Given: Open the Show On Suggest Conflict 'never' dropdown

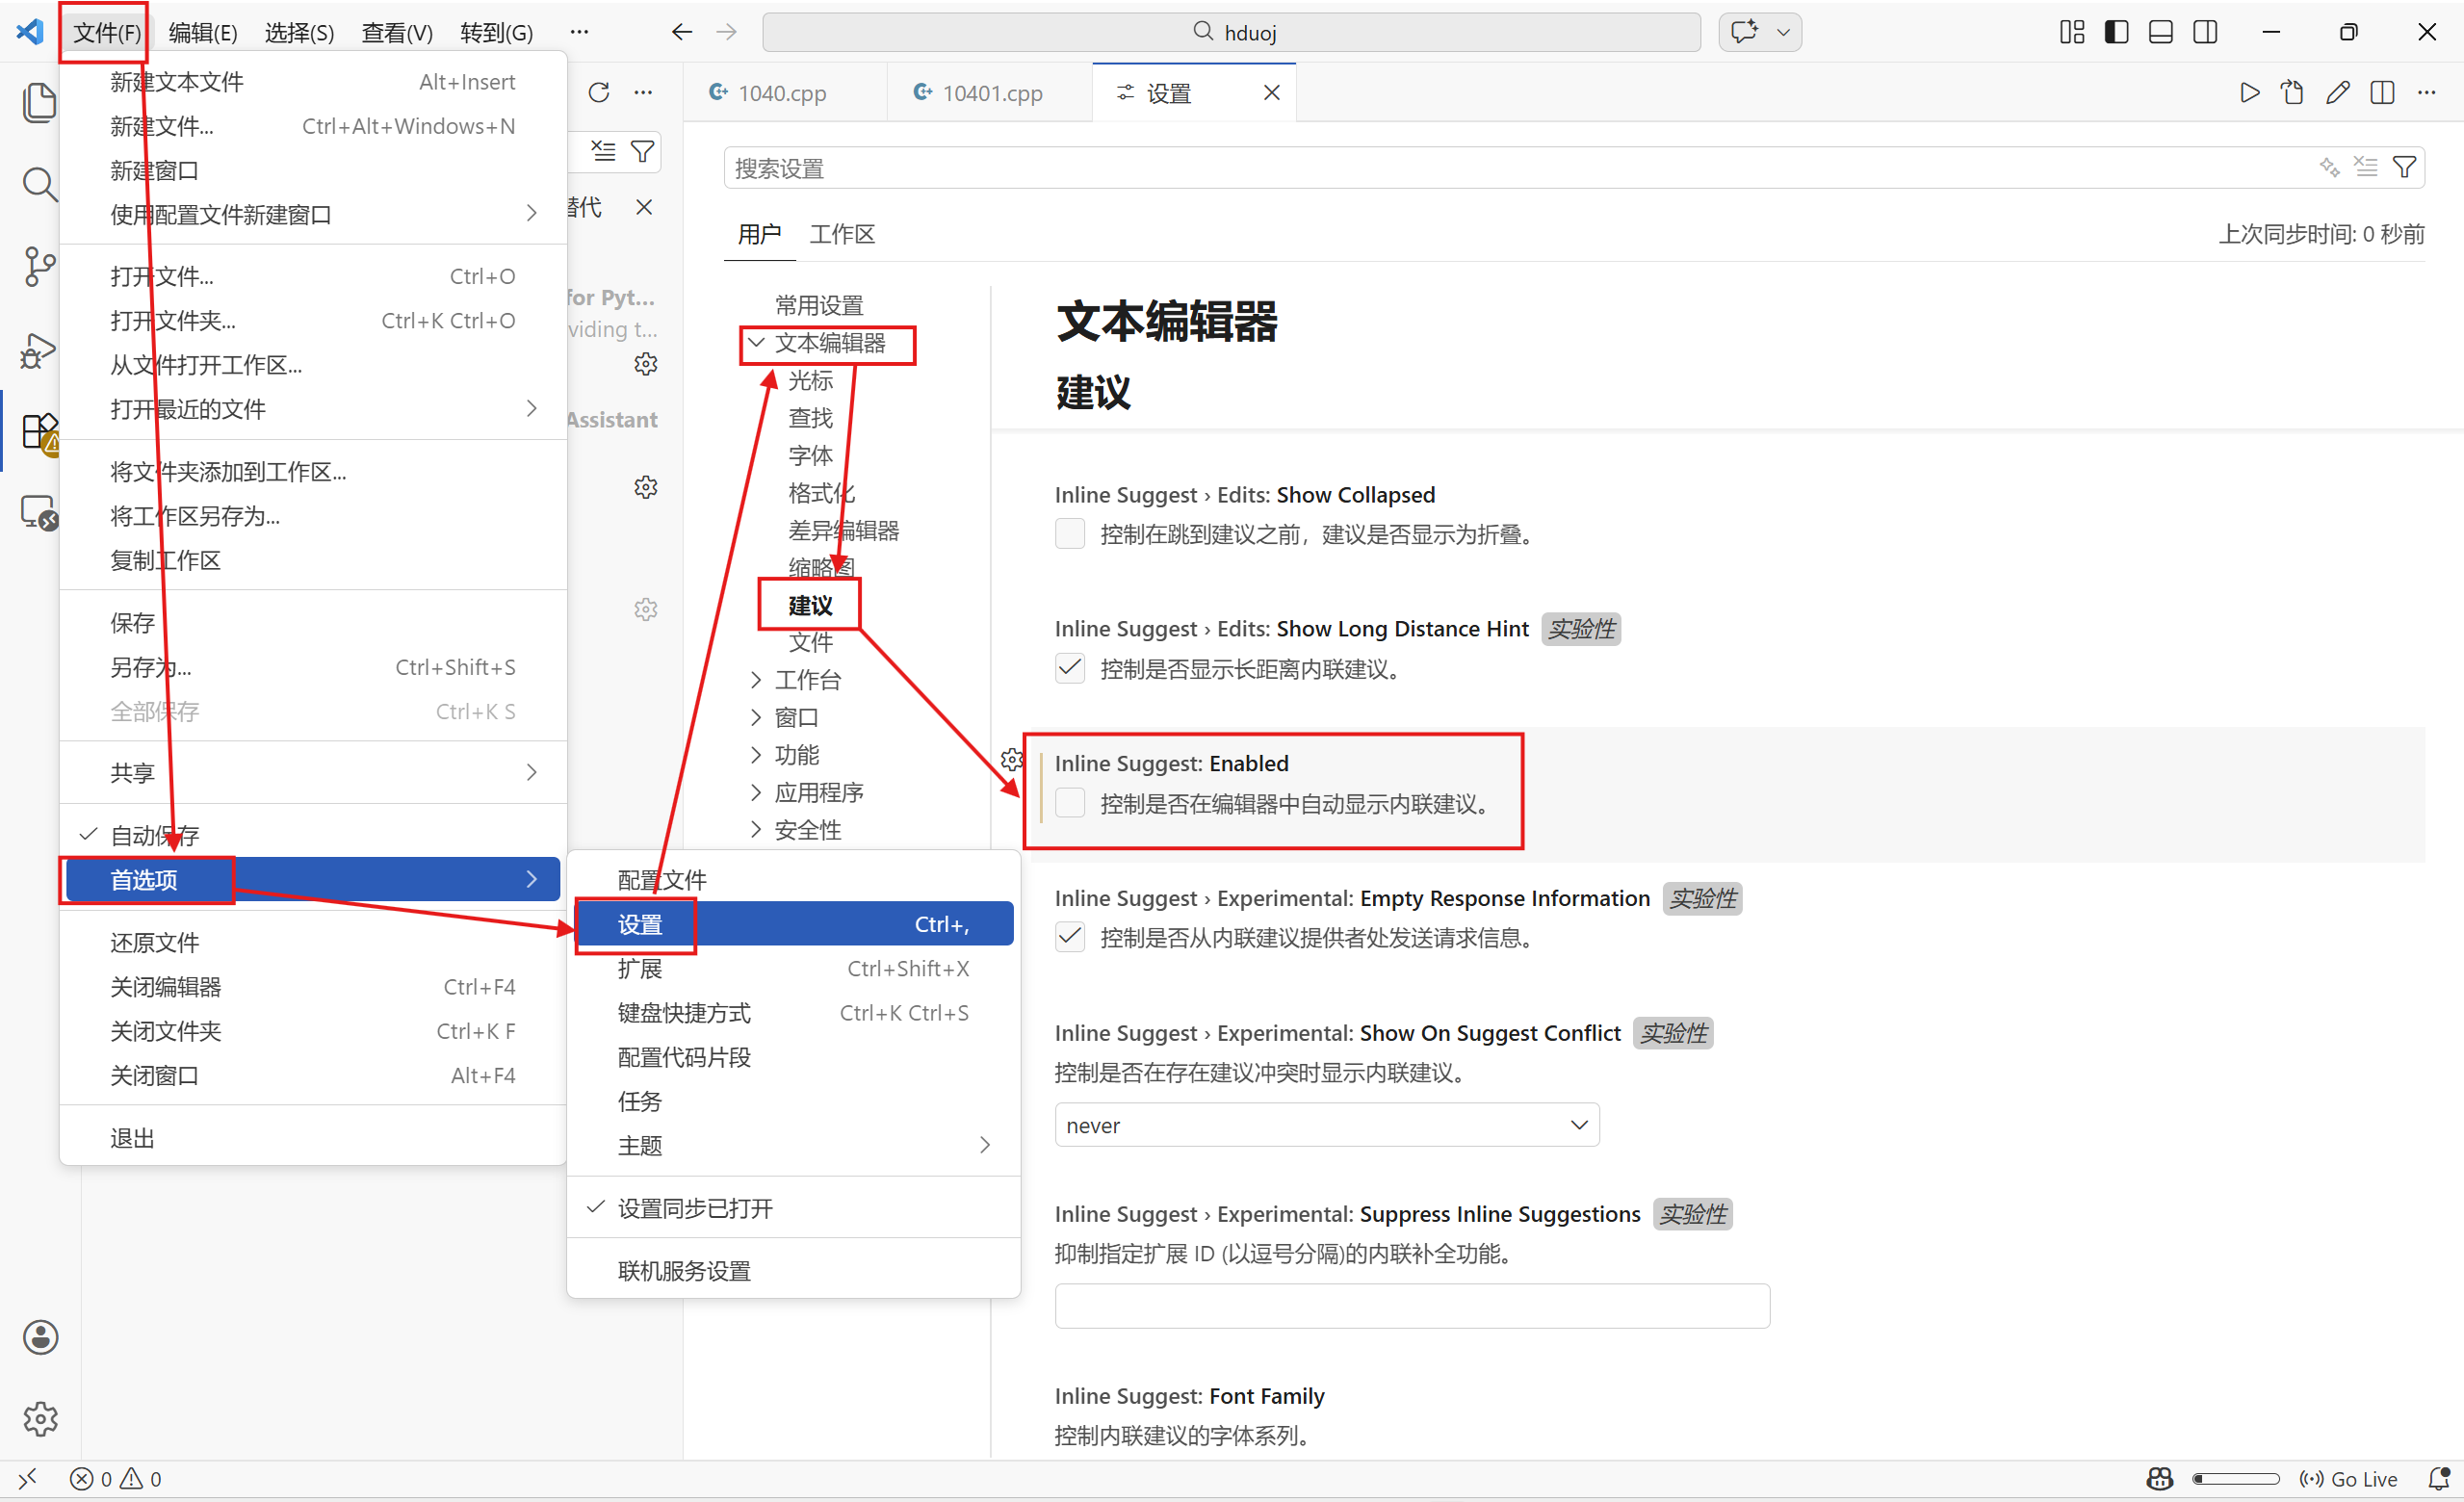Looking at the screenshot, I should (x=1326, y=1125).
